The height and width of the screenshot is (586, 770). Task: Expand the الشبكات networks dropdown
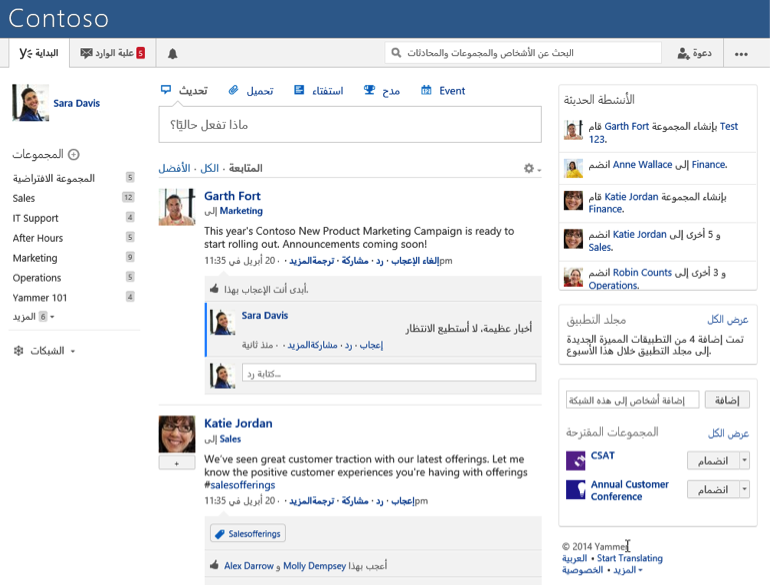pyautogui.click(x=73, y=351)
